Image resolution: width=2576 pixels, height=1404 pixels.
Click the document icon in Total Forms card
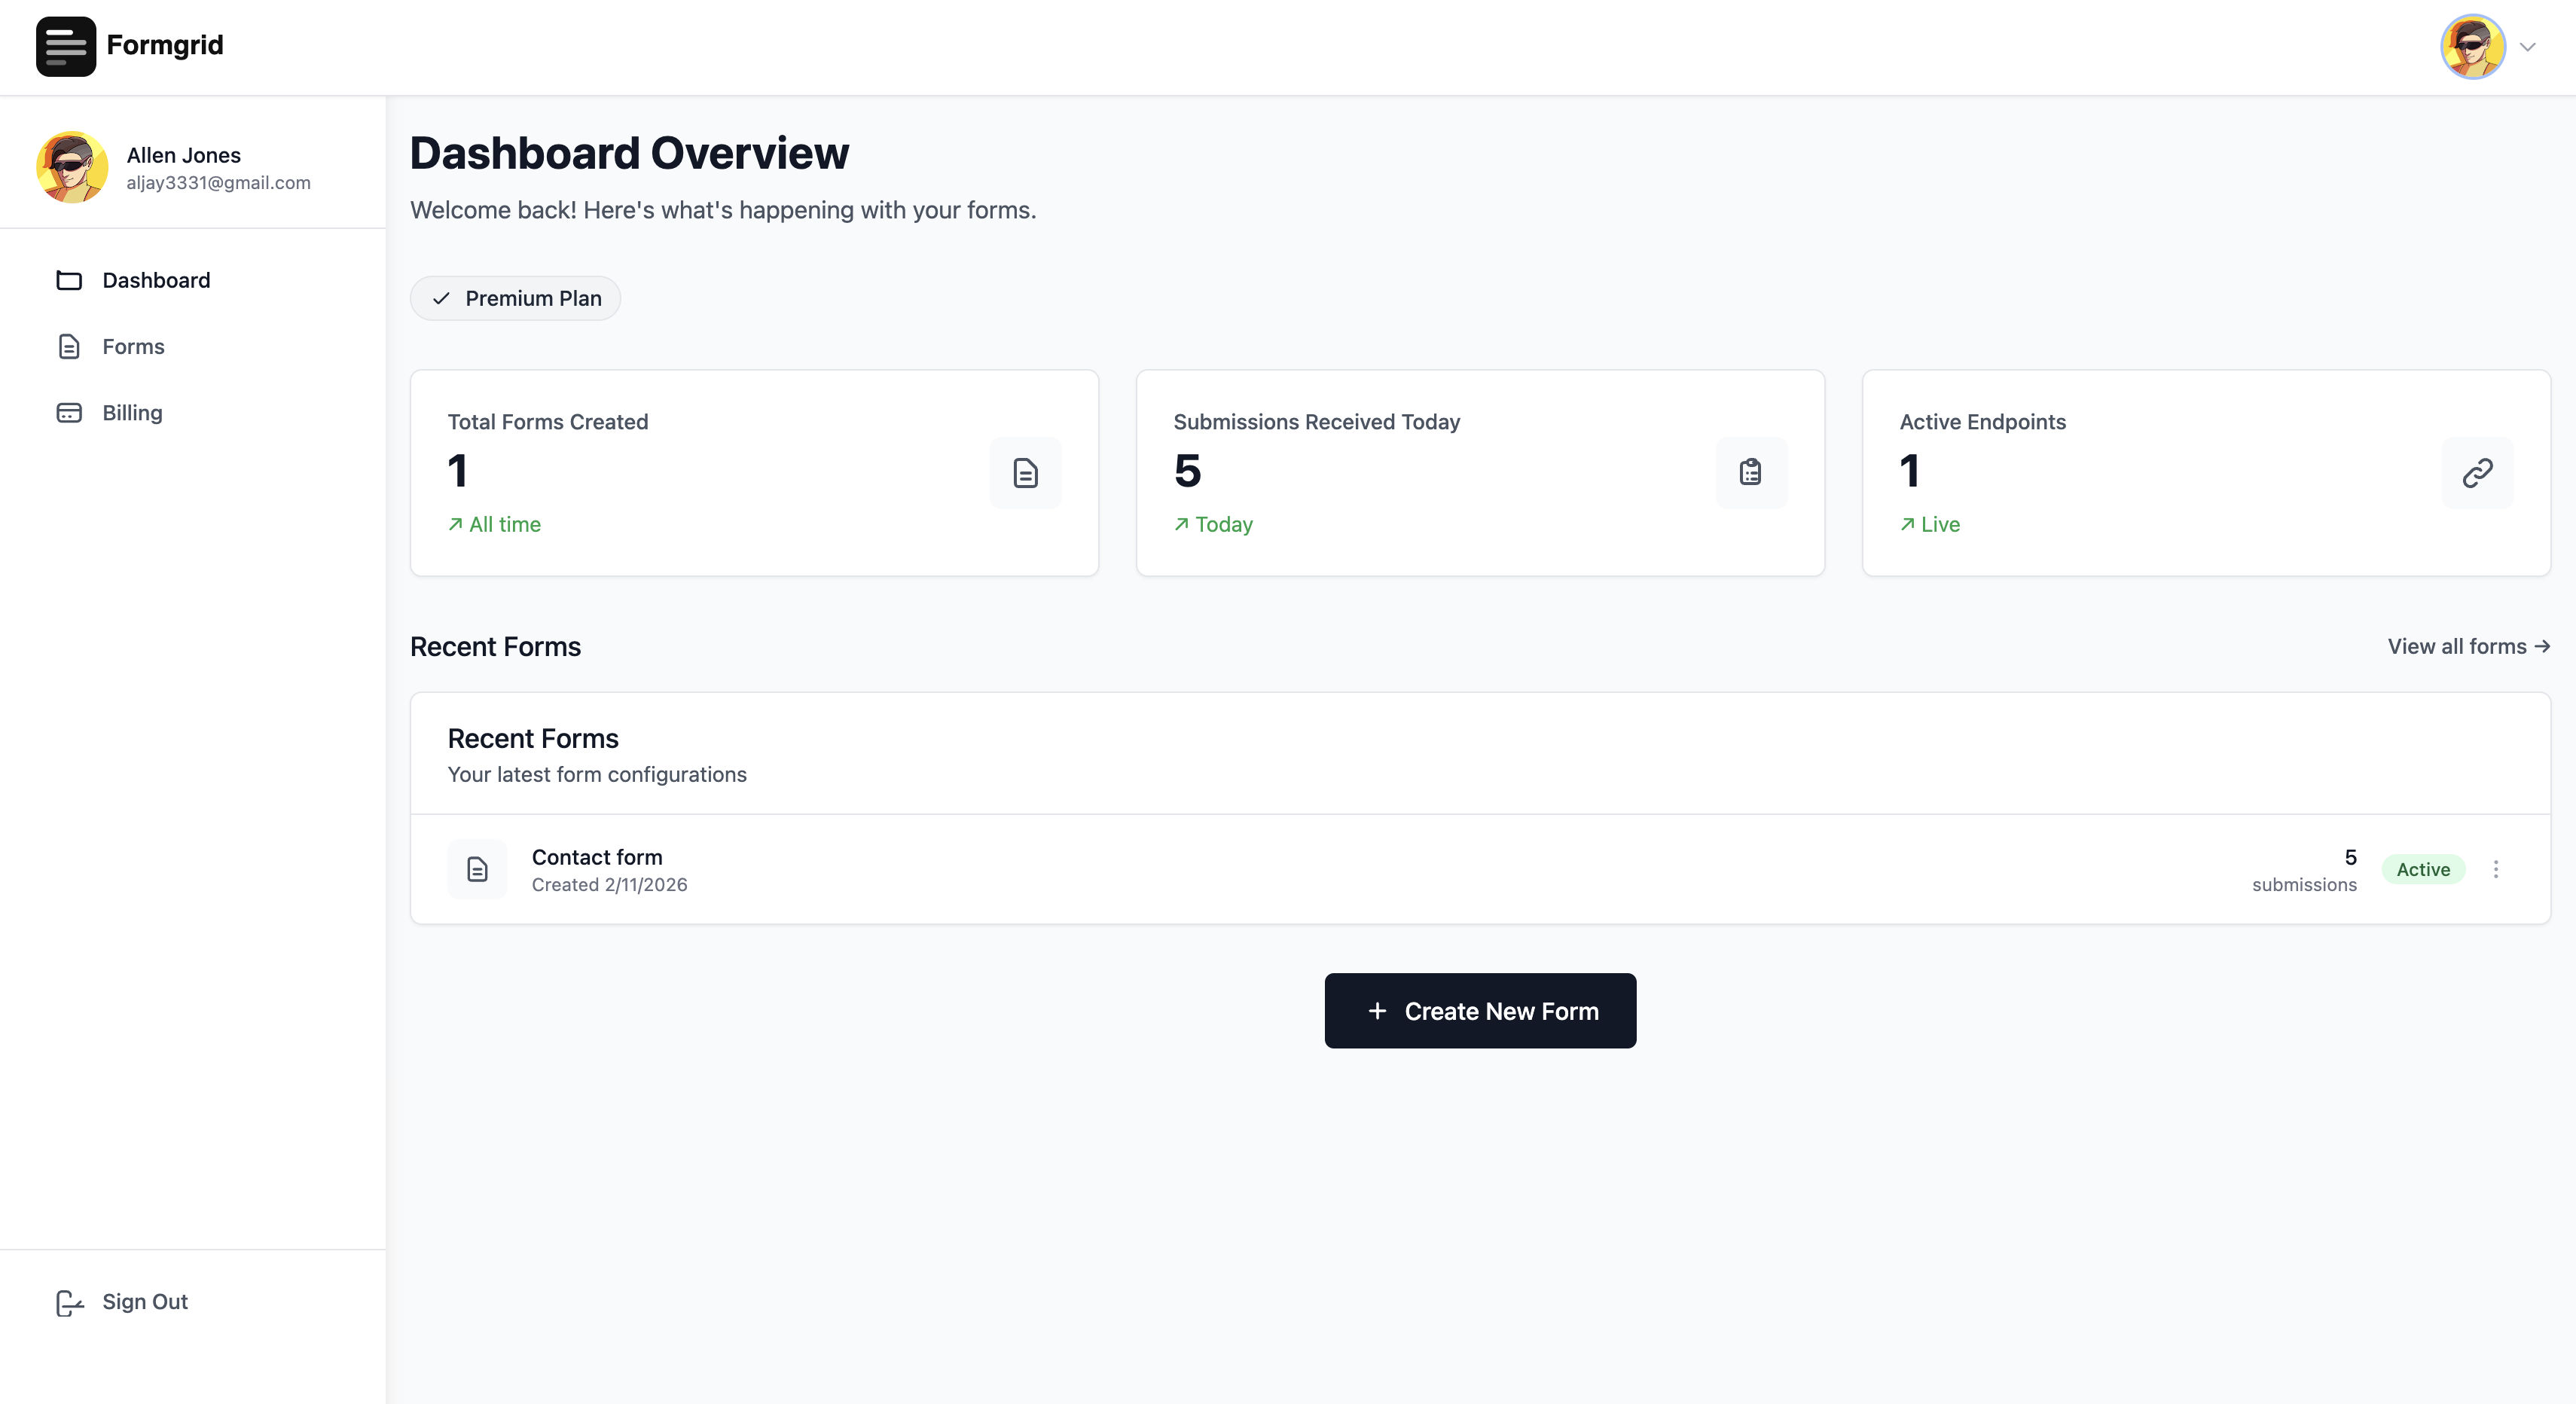click(1025, 473)
